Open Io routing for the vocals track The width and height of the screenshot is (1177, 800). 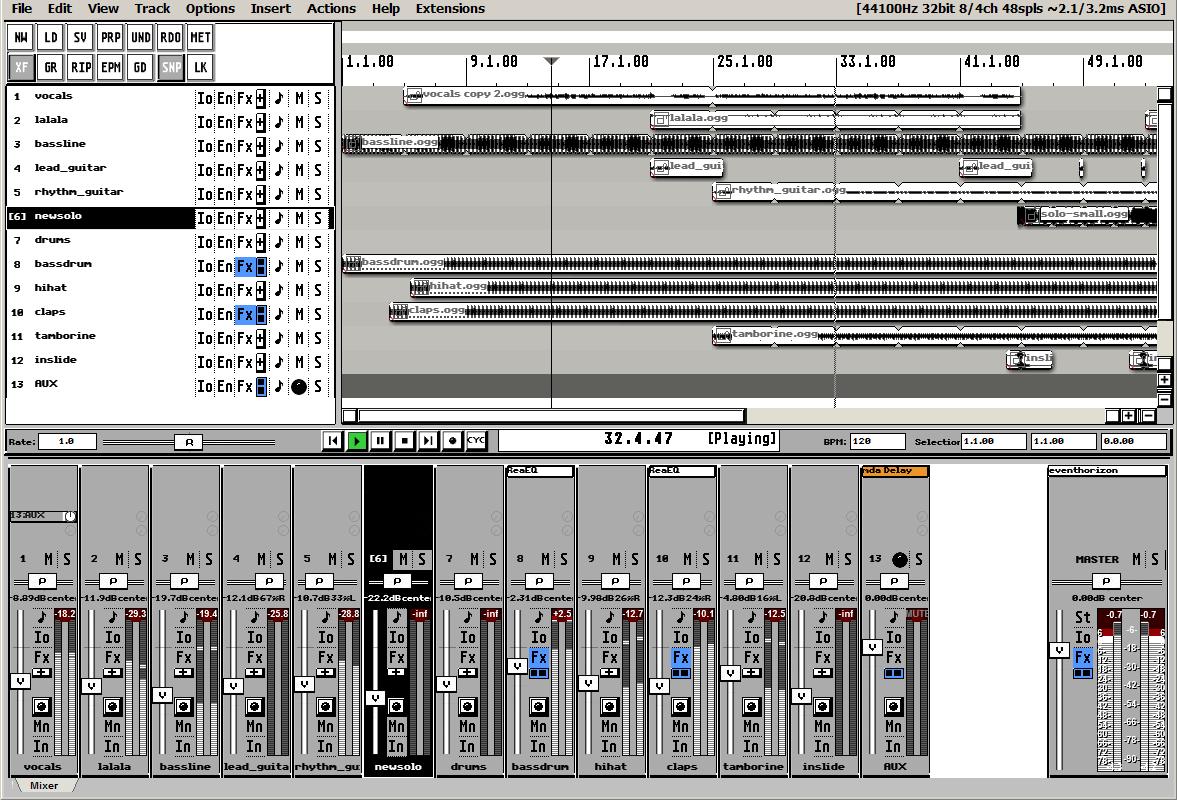(204, 98)
